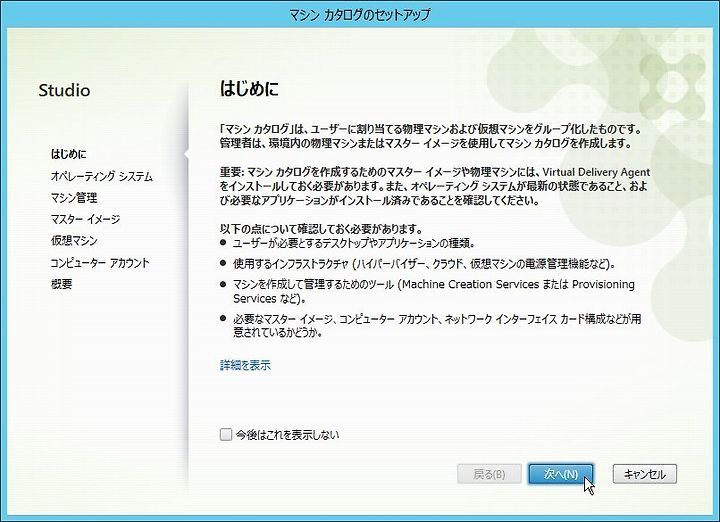Select the オペレーティング システム step
This screenshot has height=522, width=720.
coord(101,176)
